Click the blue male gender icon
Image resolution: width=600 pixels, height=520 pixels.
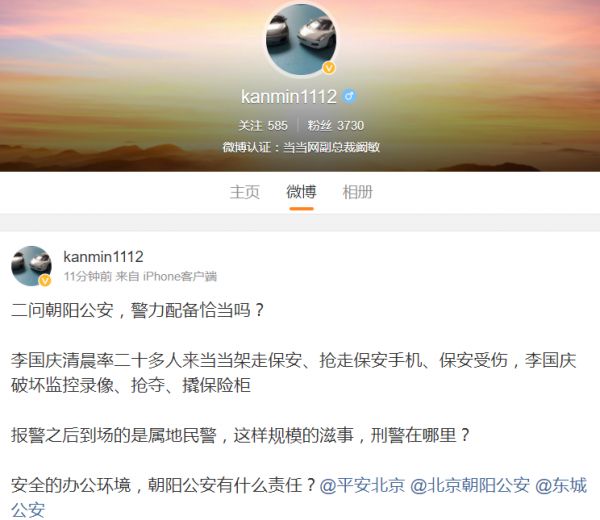click(349, 96)
